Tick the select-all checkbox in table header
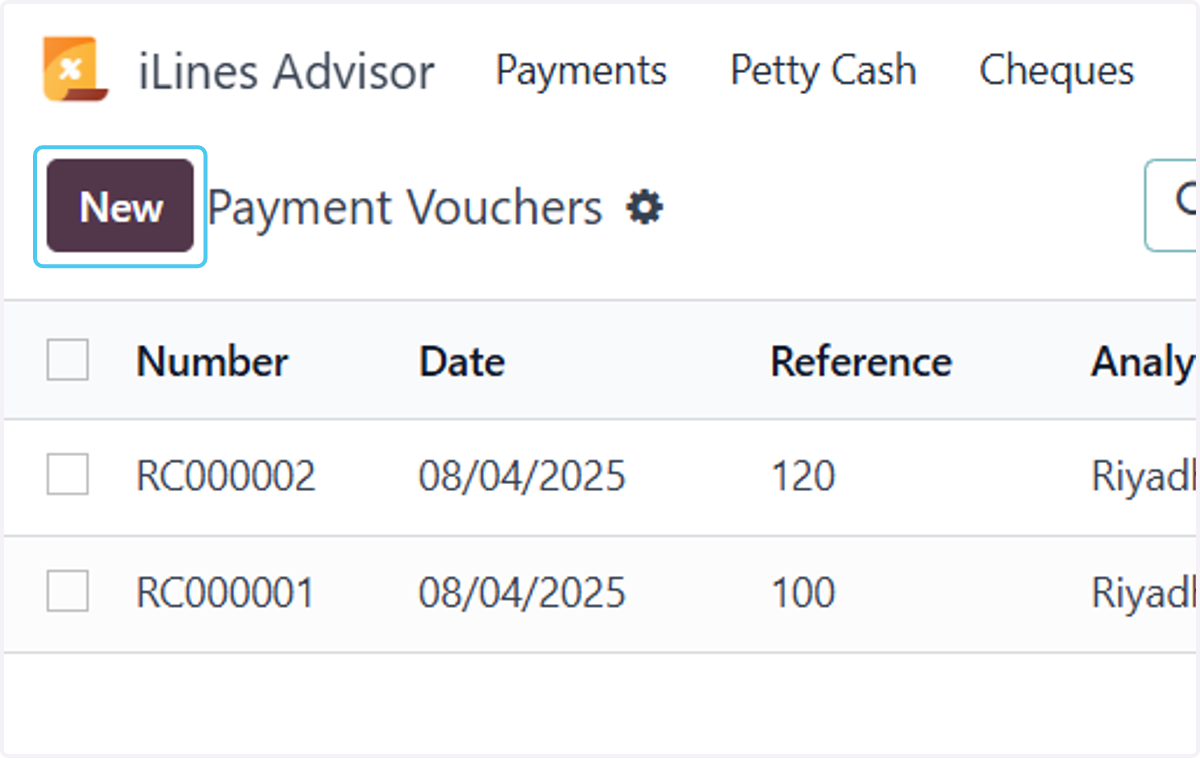This screenshot has width=1200, height=758. [68, 360]
